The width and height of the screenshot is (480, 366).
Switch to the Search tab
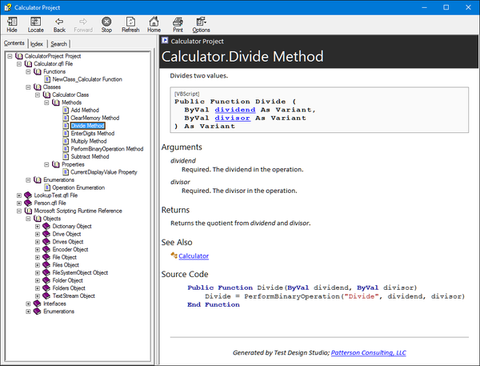coord(59,44)
